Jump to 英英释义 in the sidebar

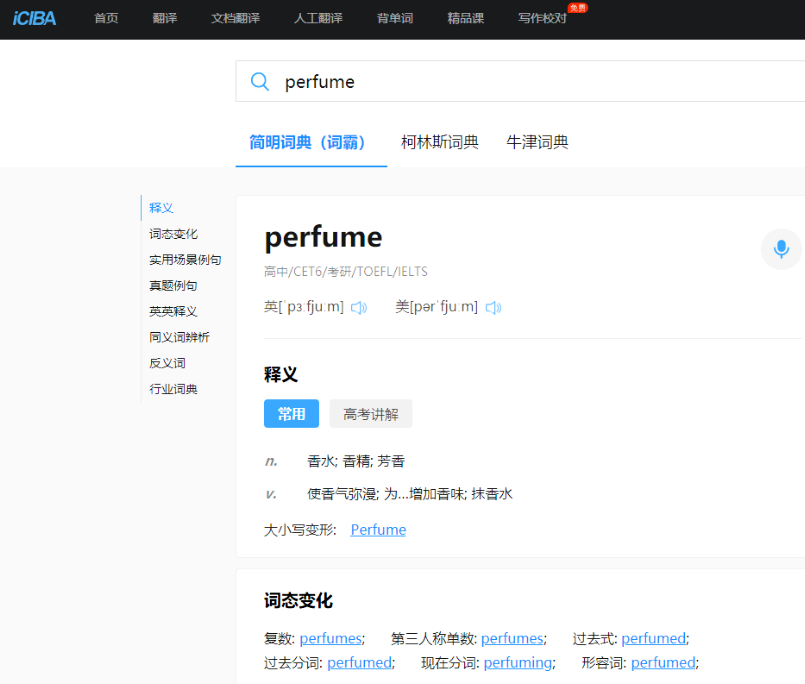[173, 312]
